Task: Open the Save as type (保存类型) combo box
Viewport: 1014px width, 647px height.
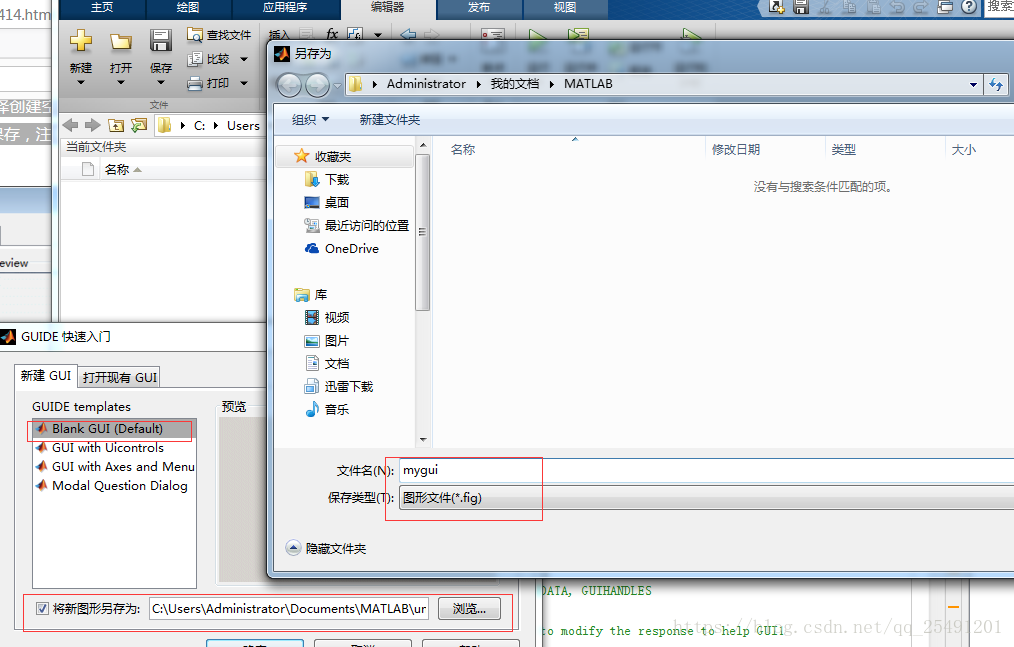Action: click(x=706, y=498)
